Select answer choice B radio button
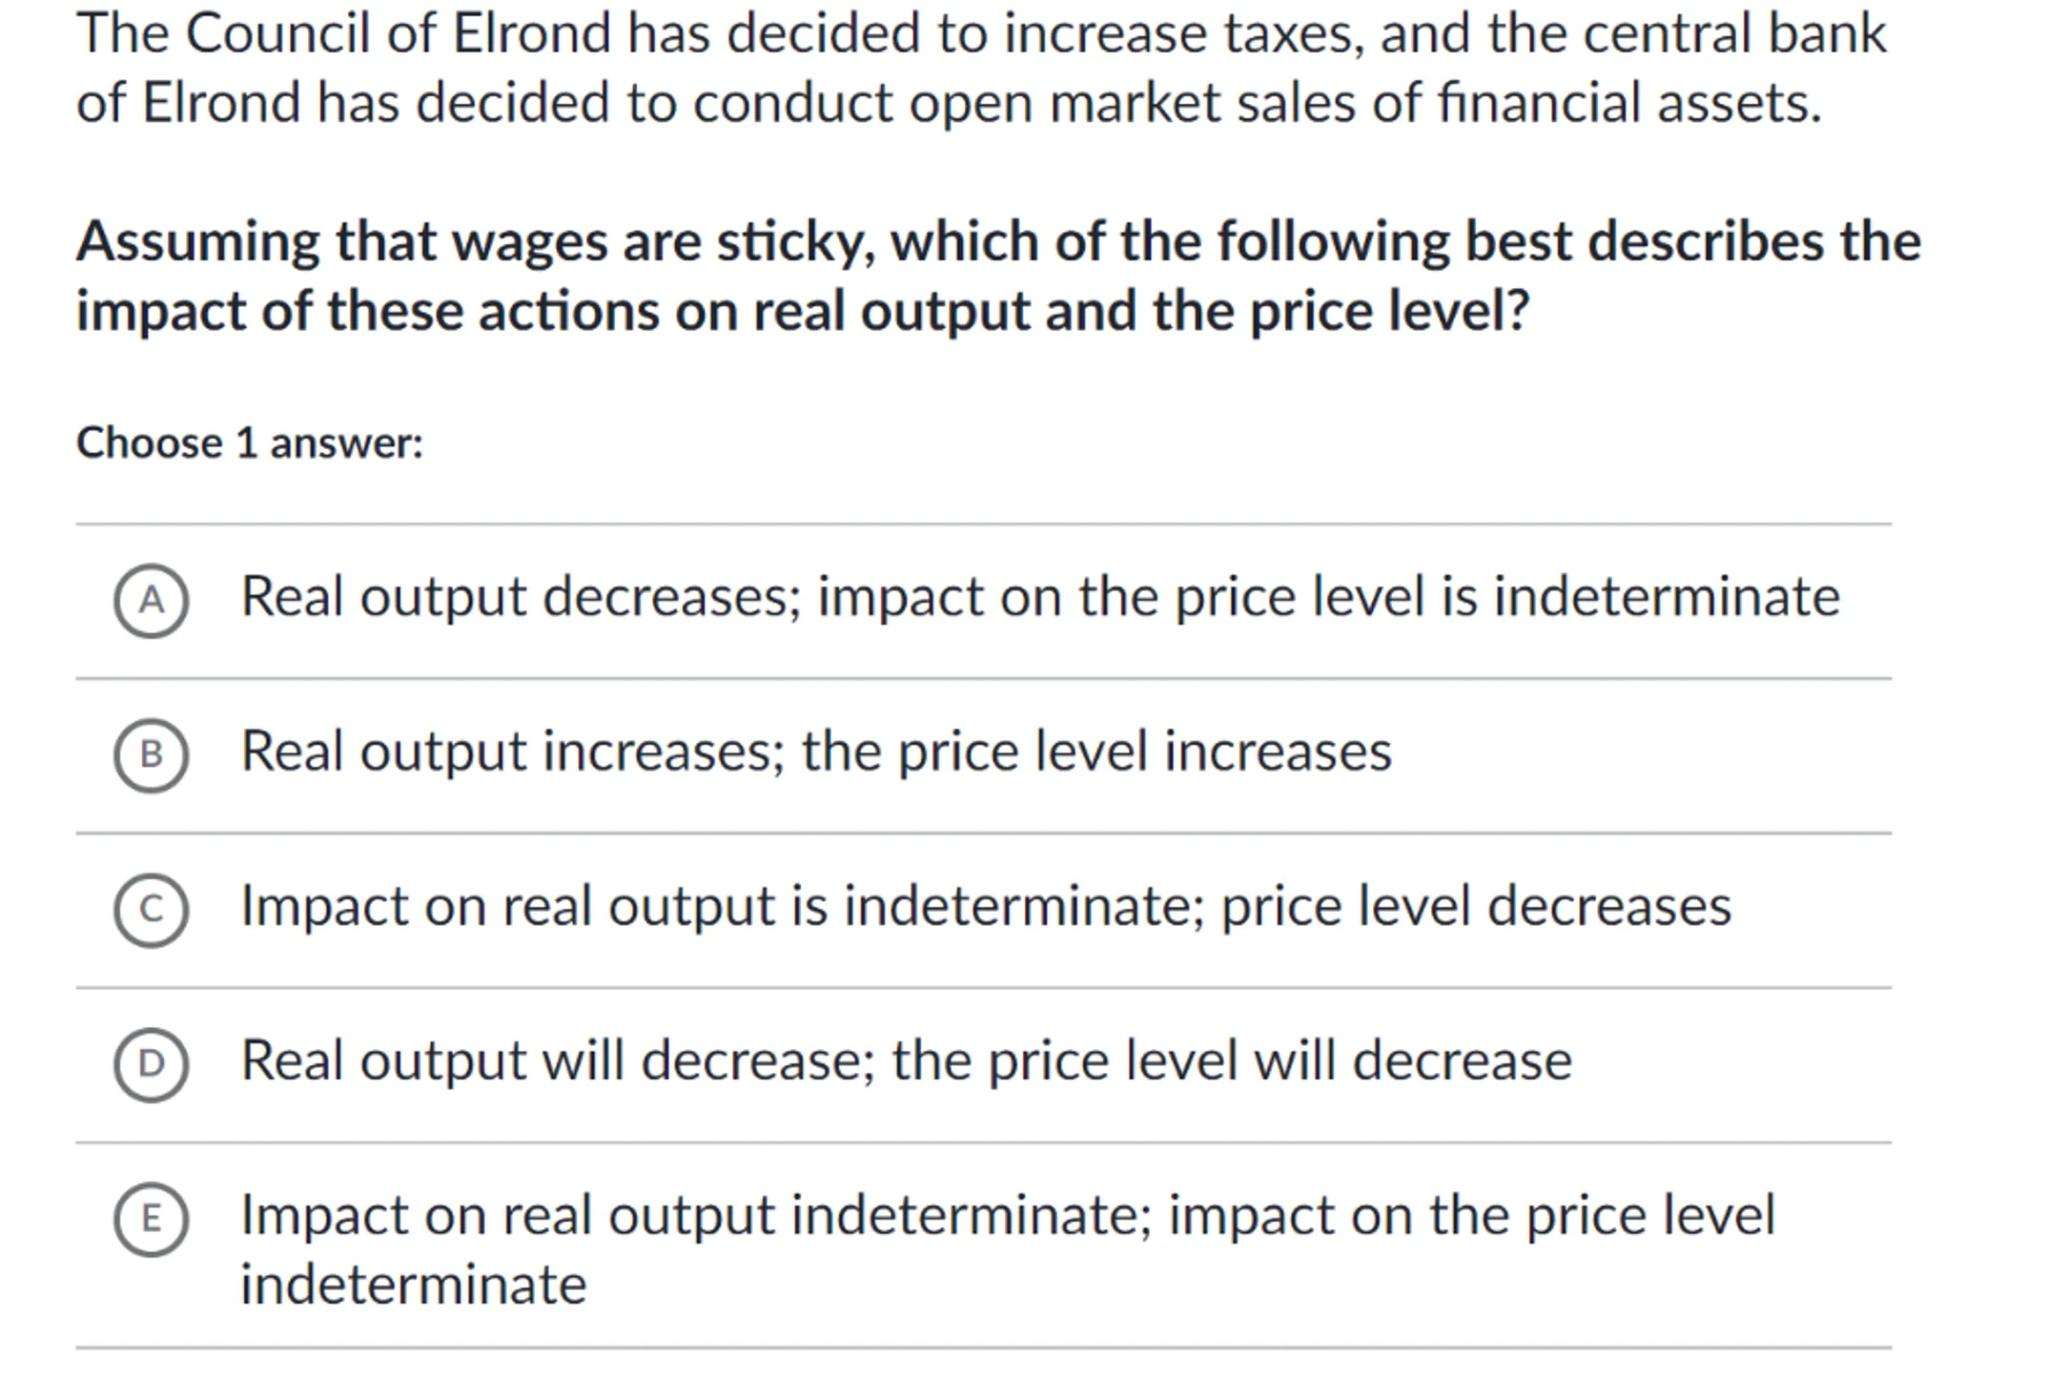The height and width of the screenshot is (1399, 2048). 151,755
